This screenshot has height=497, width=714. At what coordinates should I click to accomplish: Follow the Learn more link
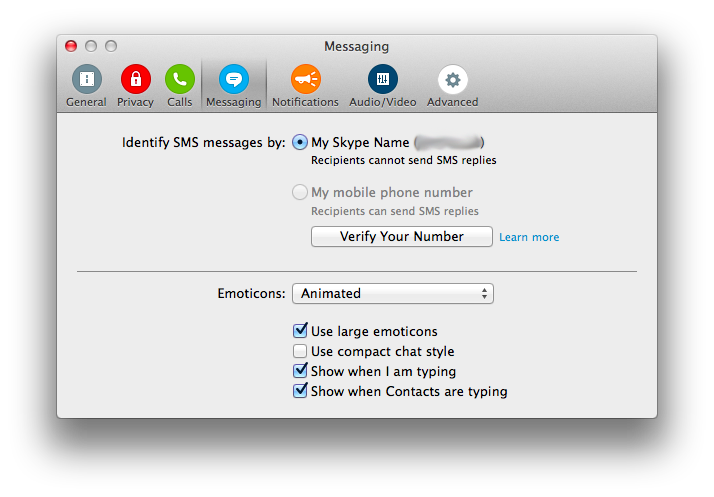(529, 237)
